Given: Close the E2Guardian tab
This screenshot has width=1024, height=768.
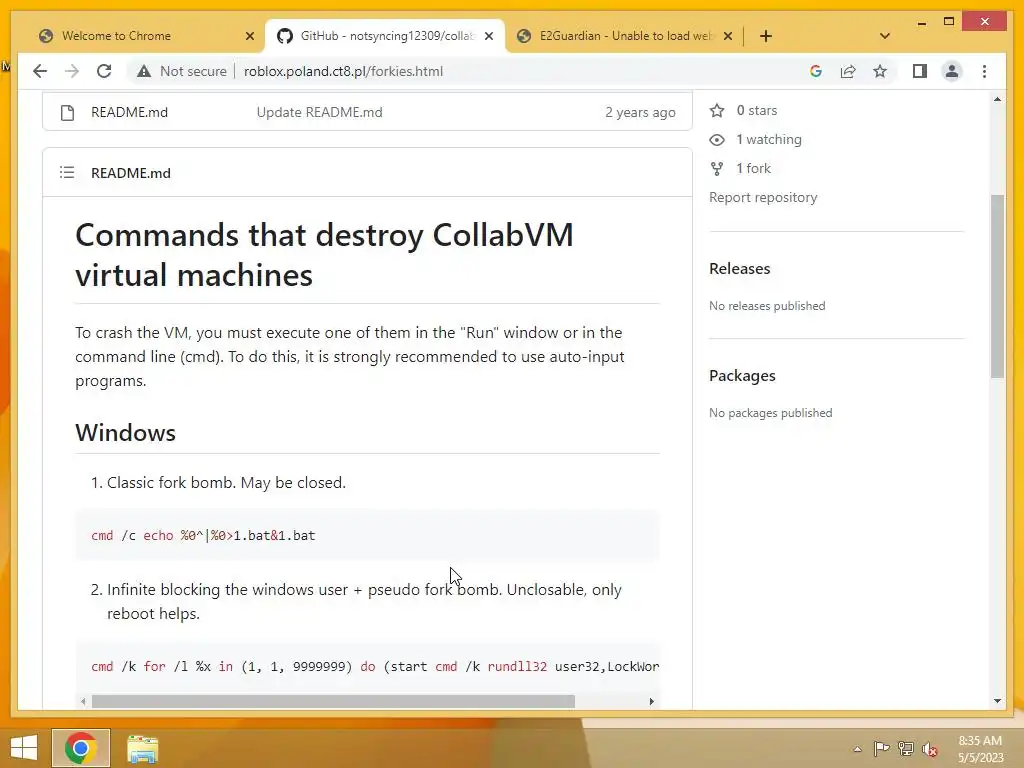Looking at the screenshot, I should [x=728, y=36].
